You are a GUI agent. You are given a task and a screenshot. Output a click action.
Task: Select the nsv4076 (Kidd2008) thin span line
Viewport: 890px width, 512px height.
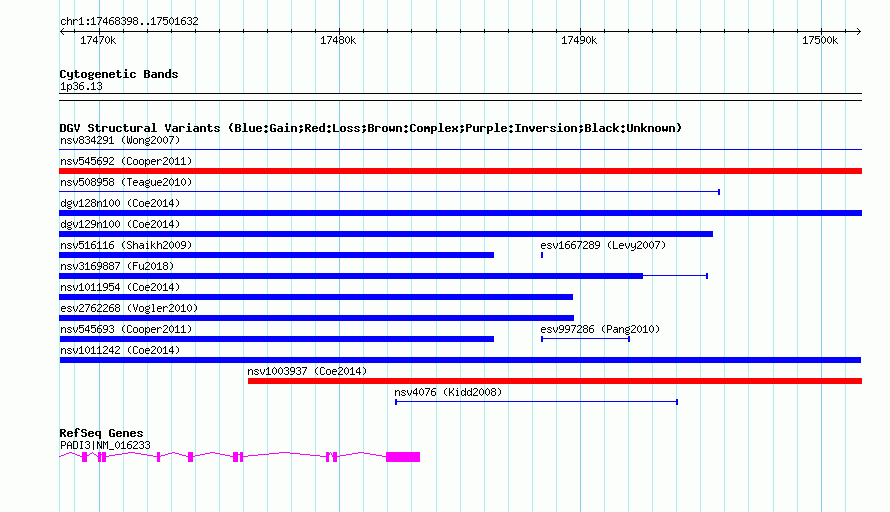point(536,402)
